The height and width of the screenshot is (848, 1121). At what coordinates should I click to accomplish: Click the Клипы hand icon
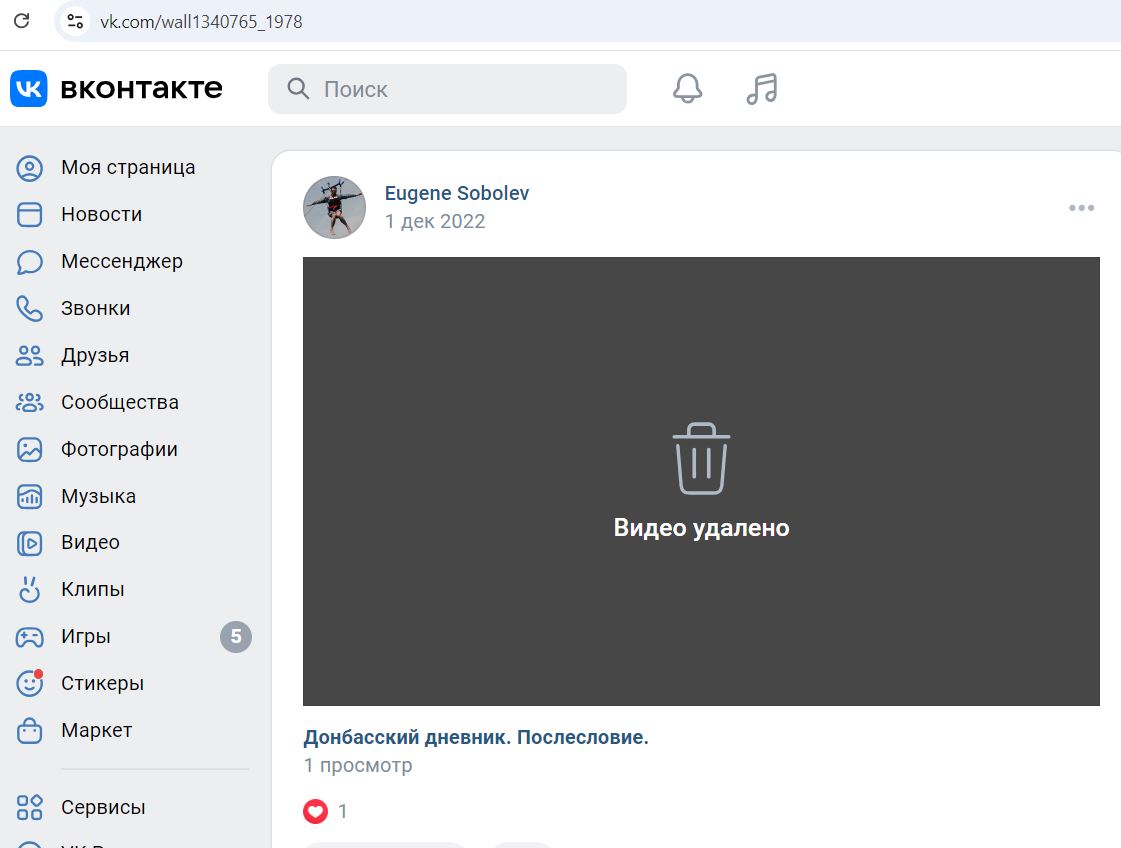tap(29, 590)
